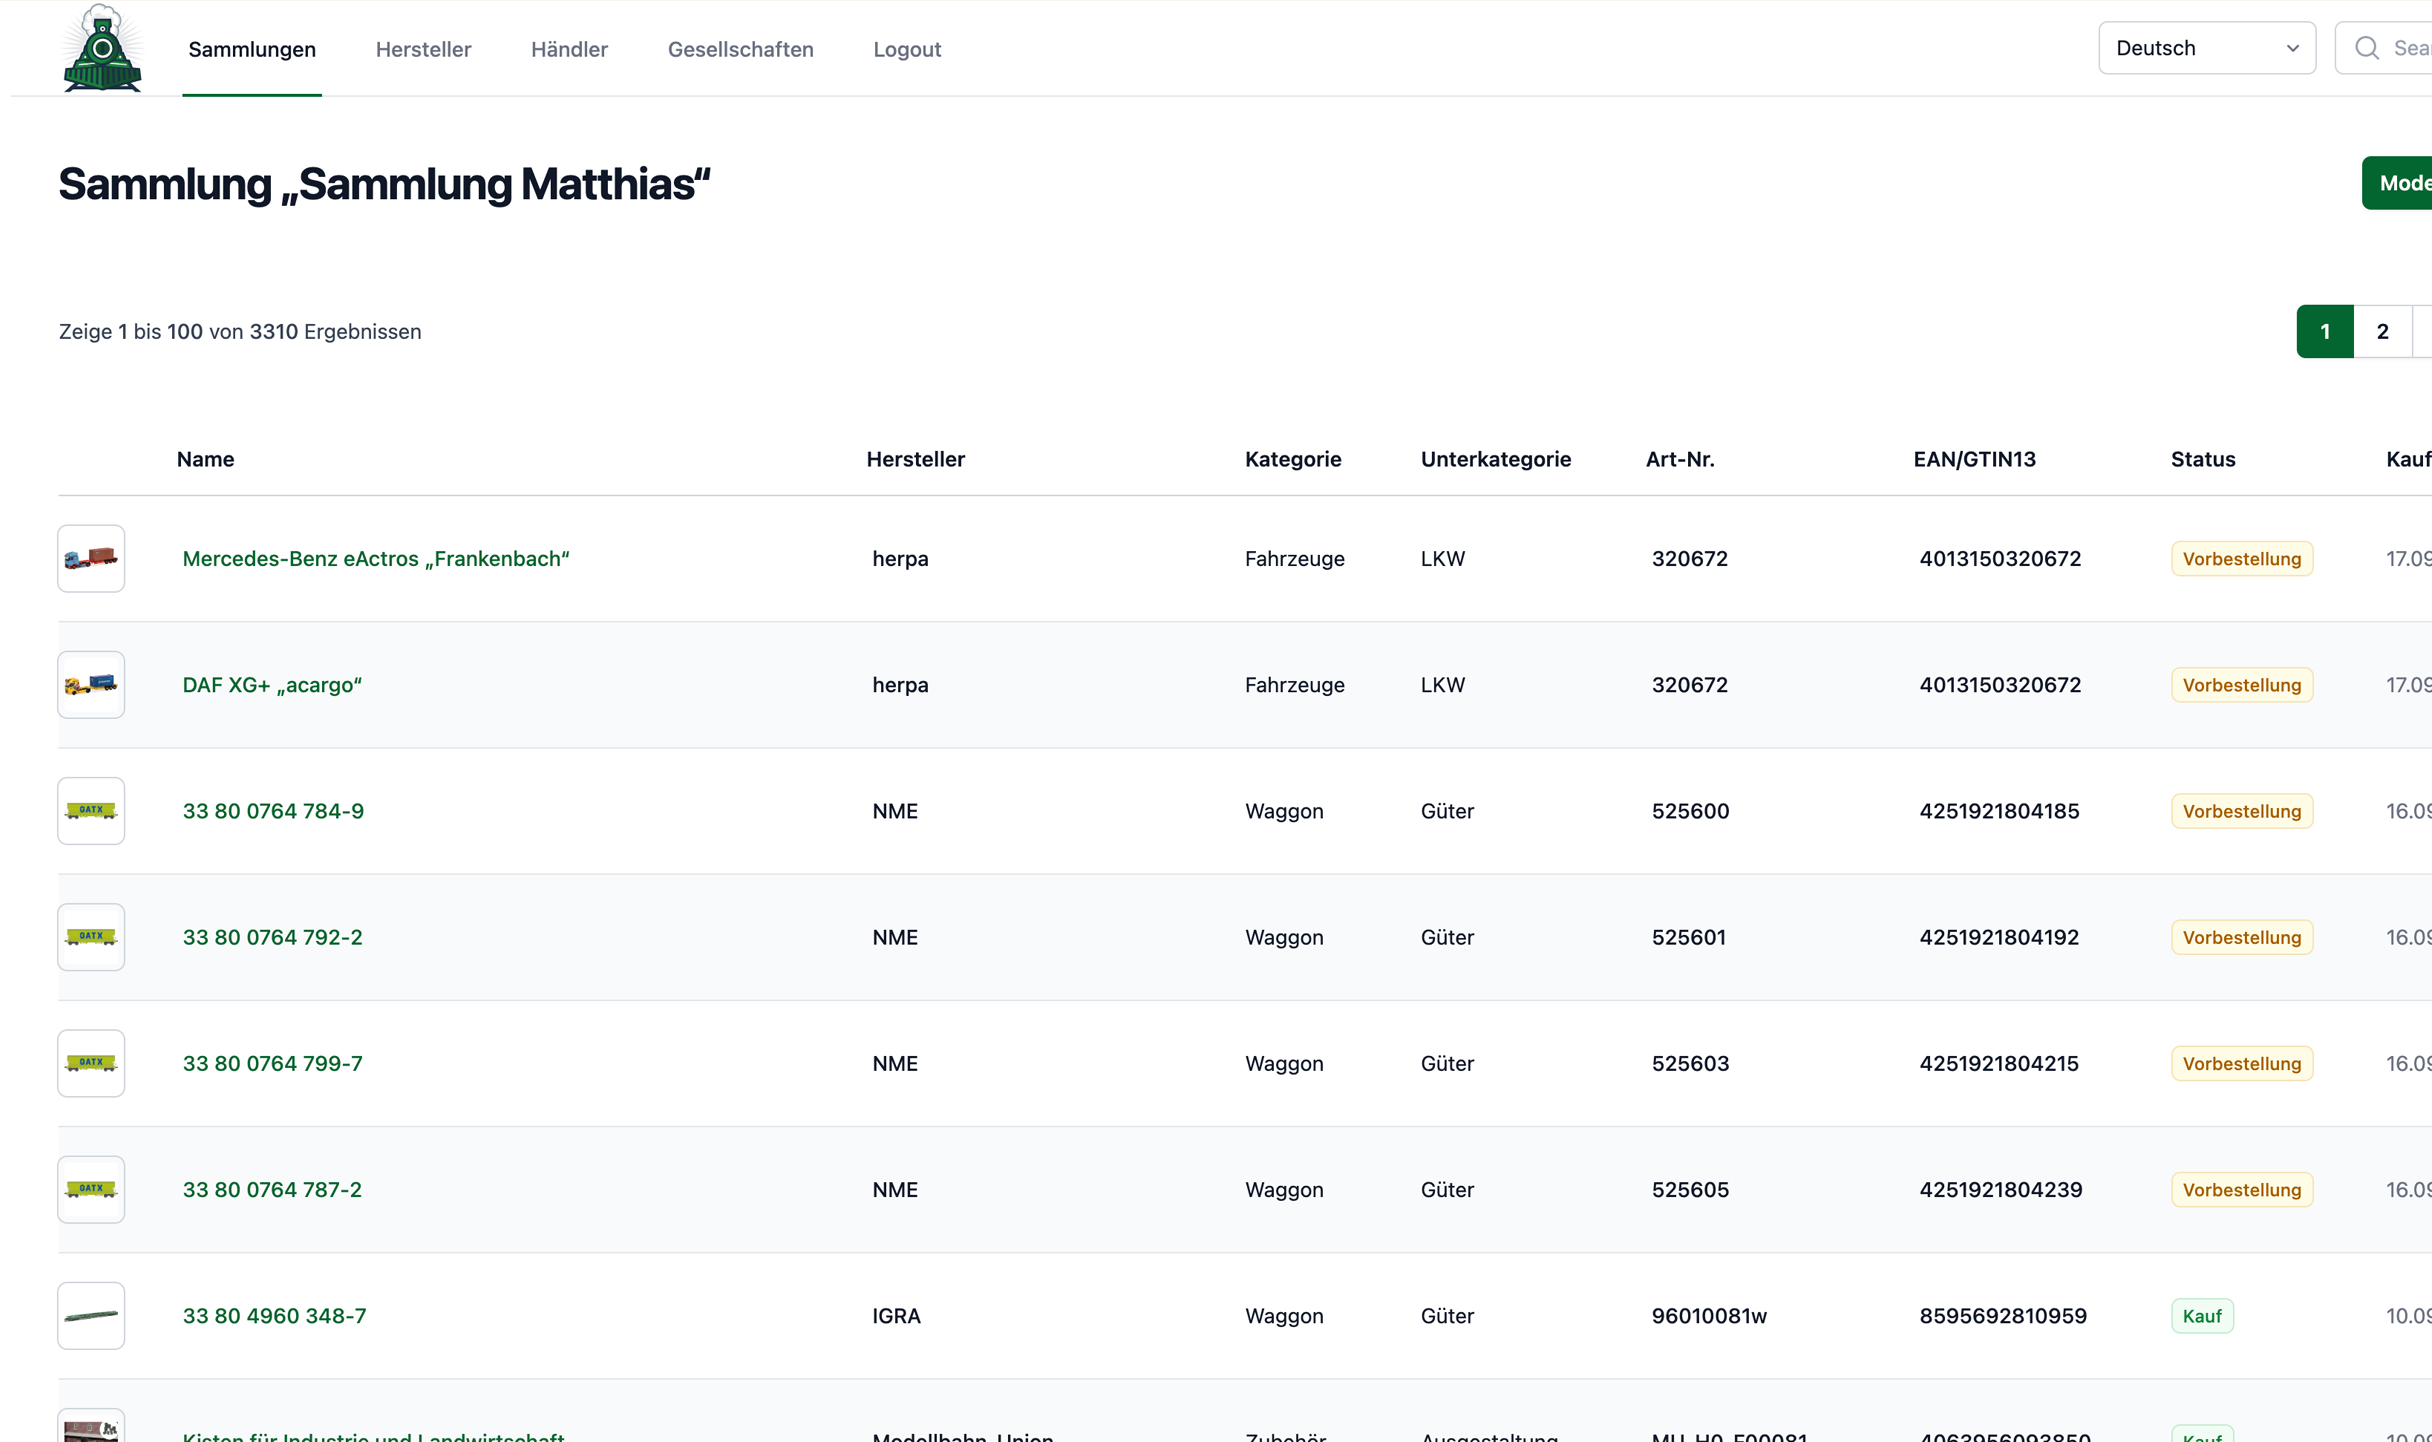
Task: Click the train locomotive logo
Action: click(100, 48)
